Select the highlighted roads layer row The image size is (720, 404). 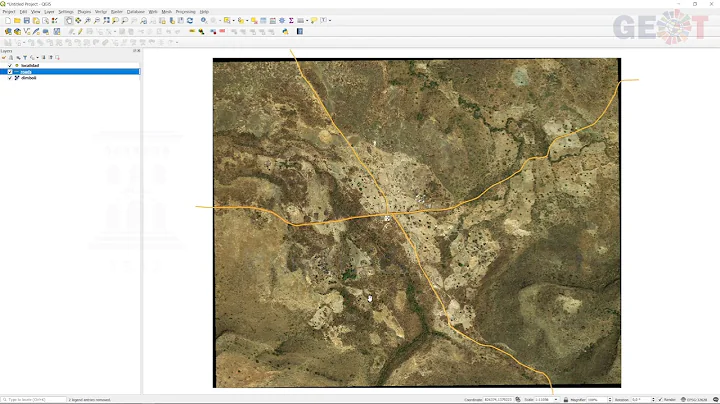(x=70, y=72)
